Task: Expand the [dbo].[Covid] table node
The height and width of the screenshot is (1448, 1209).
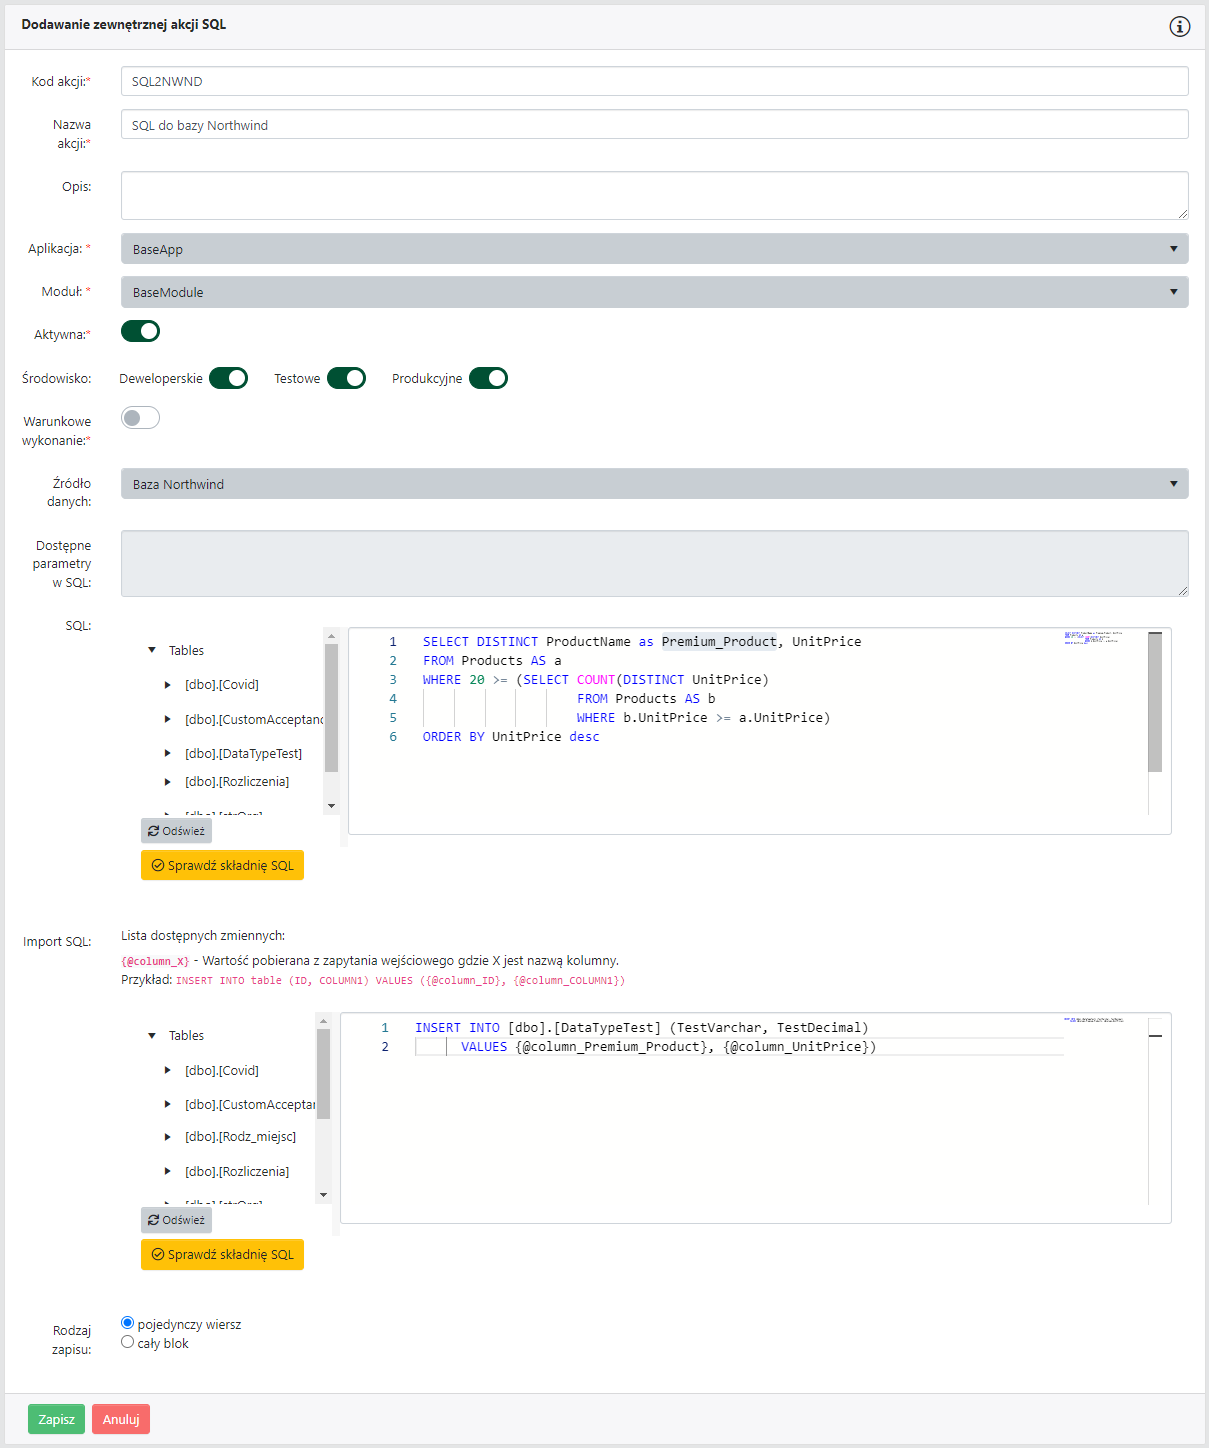Action: (x=168, y=685)
